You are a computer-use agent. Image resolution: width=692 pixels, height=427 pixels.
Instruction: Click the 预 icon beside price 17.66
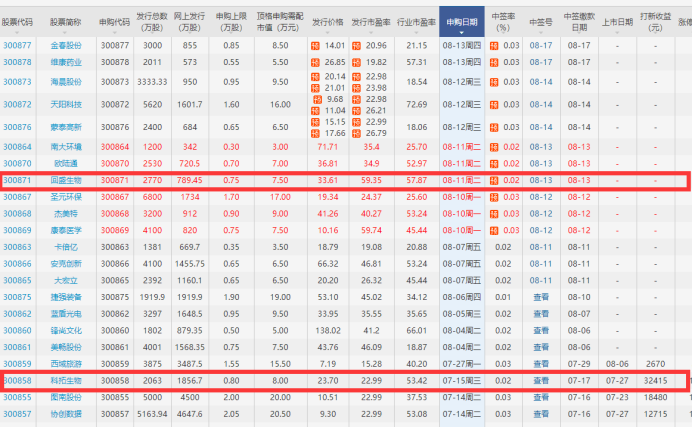click(315, 134)
